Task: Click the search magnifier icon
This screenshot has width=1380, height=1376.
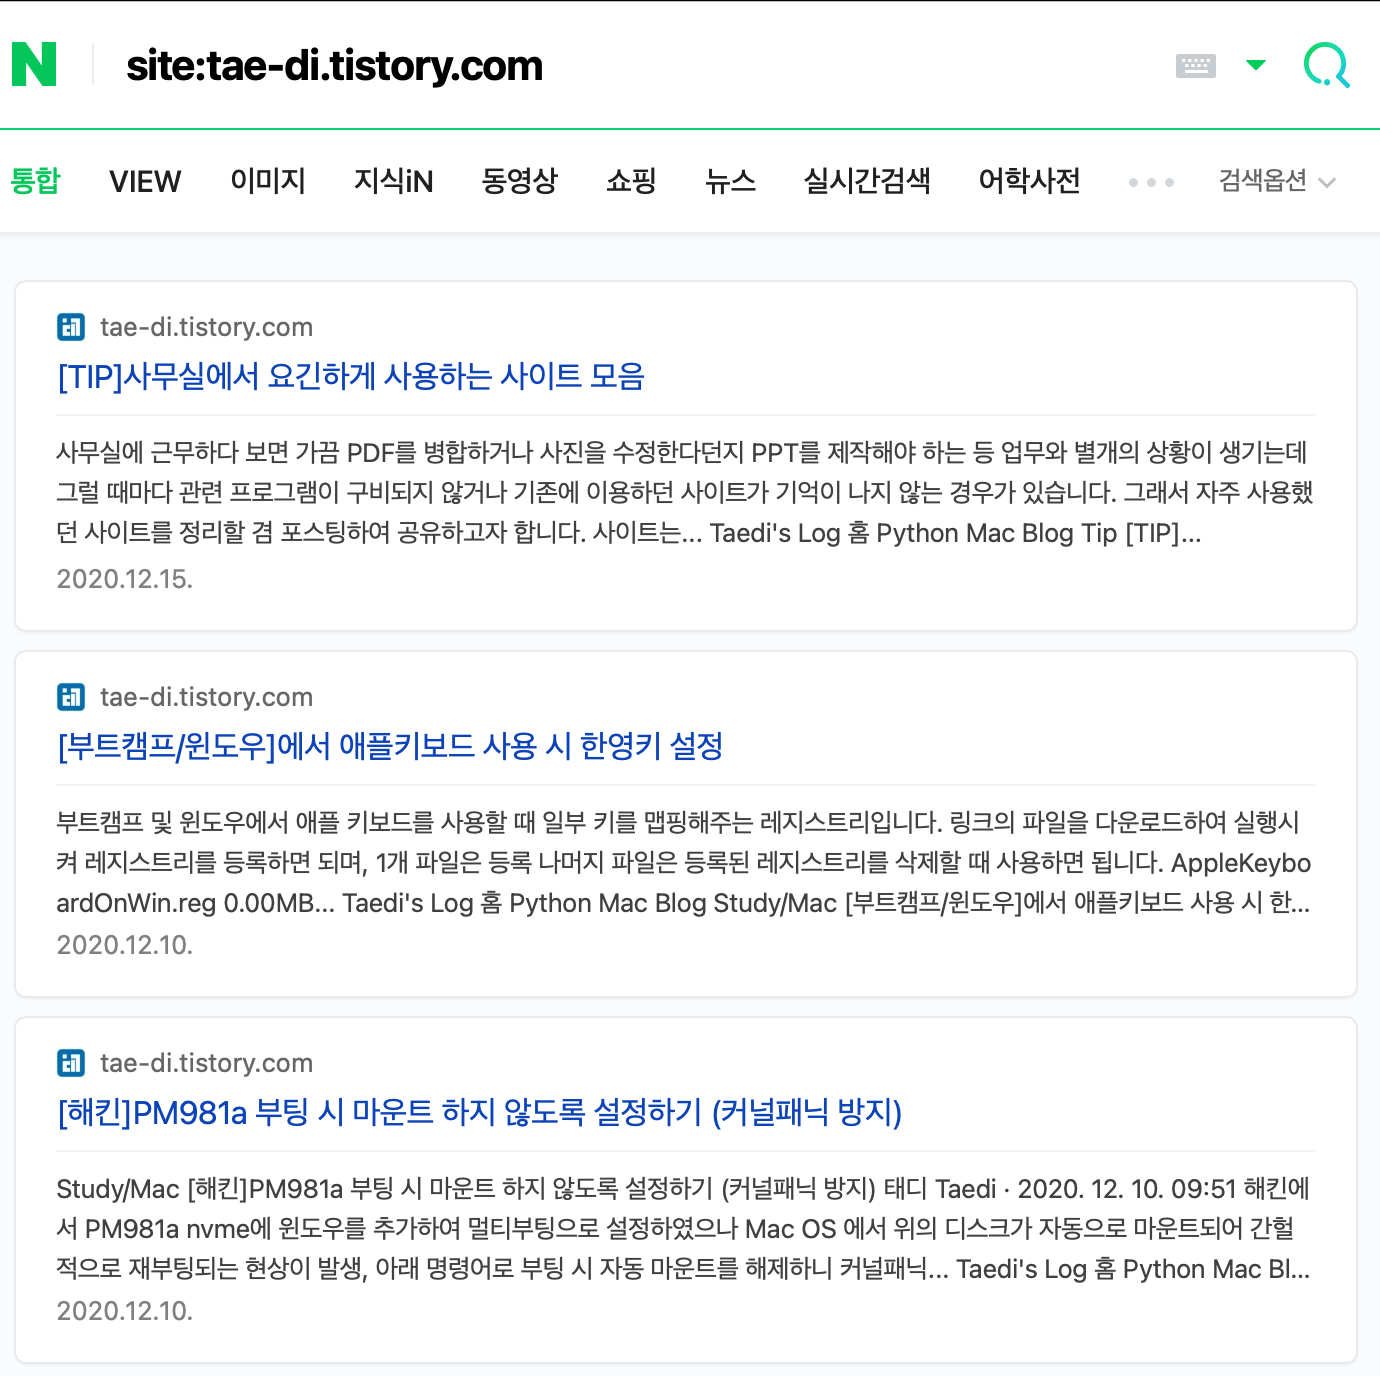Action: 1327,65
